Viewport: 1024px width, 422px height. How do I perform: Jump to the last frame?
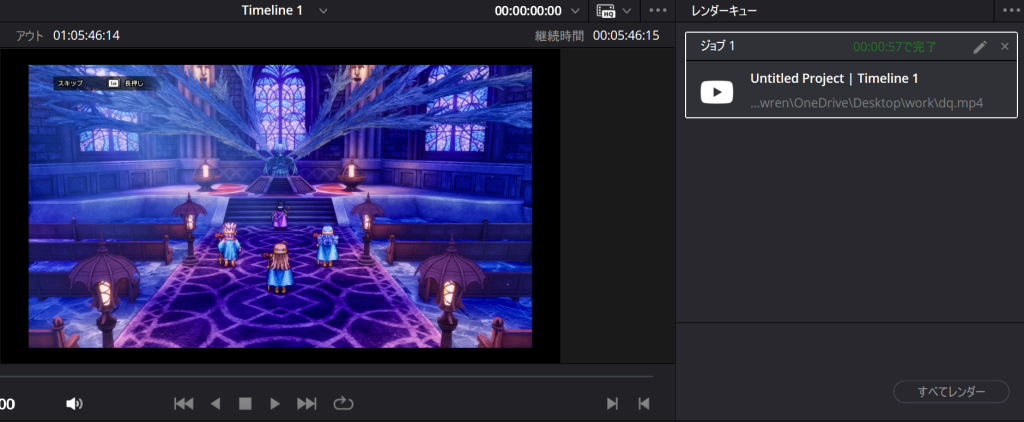click(307, 403)
